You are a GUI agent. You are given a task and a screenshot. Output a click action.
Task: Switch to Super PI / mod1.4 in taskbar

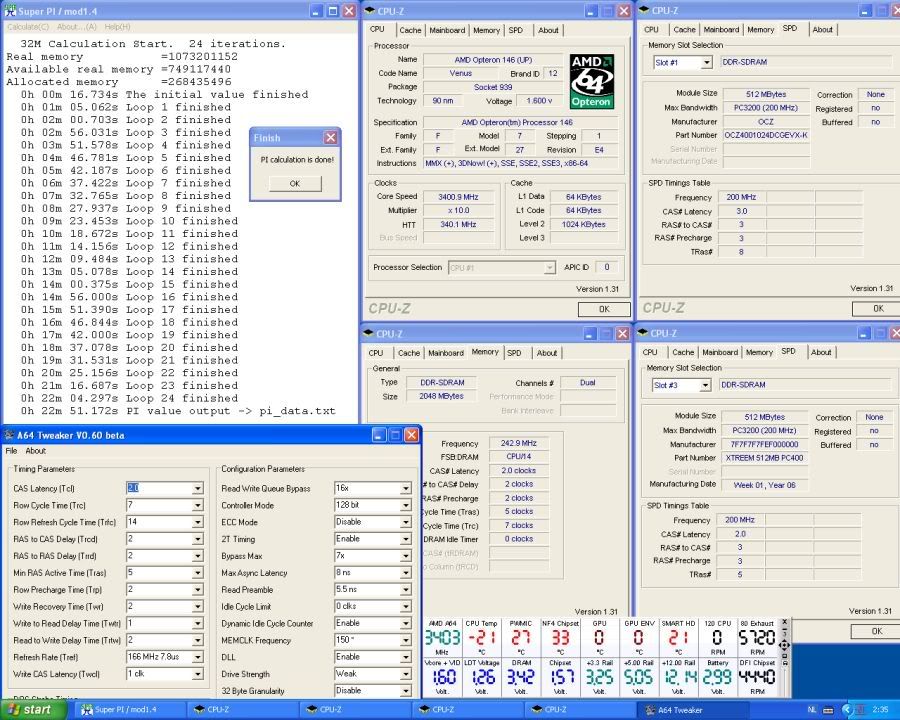(x=128, y=710)
